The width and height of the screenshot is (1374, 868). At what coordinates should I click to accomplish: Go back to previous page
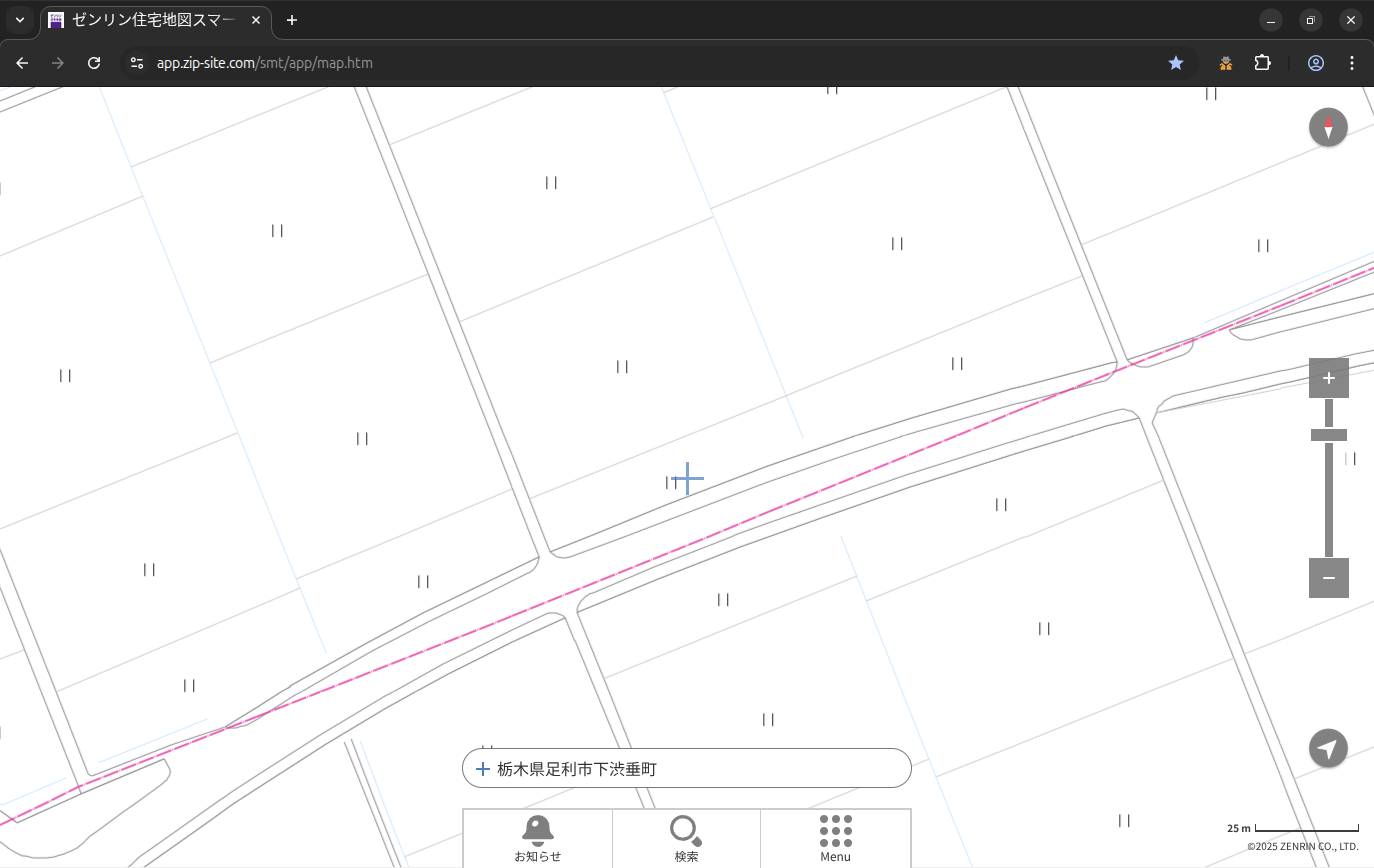pyautogui.click(x=22, y=63)
